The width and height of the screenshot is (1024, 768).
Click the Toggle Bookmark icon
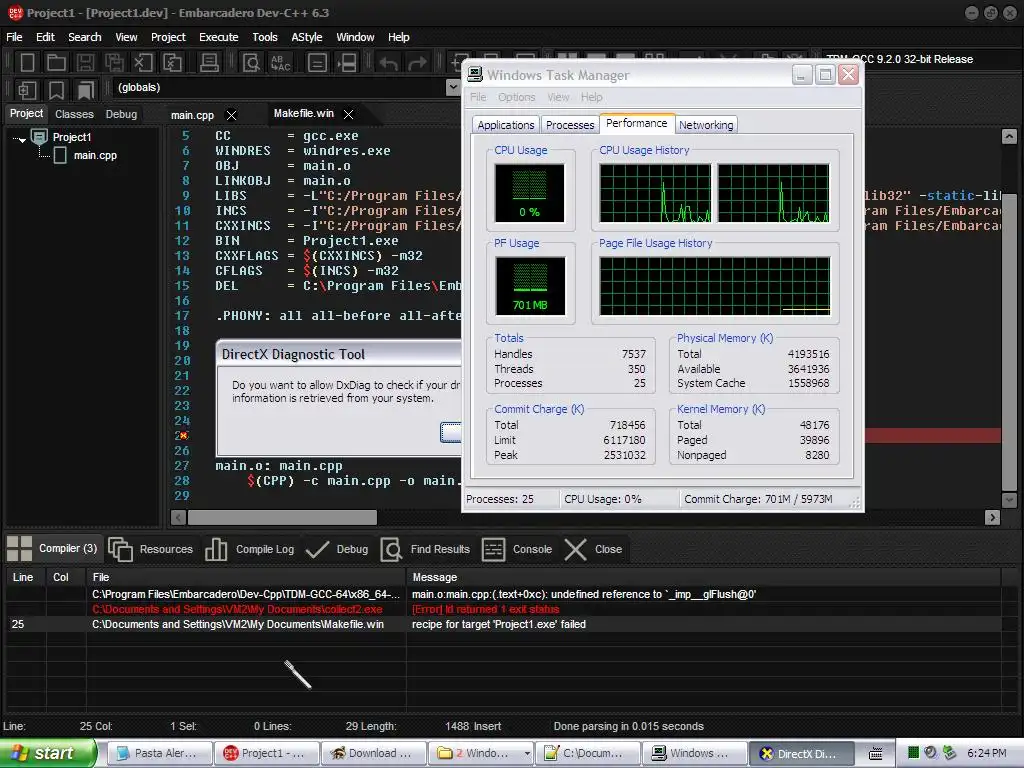point(57,90)
